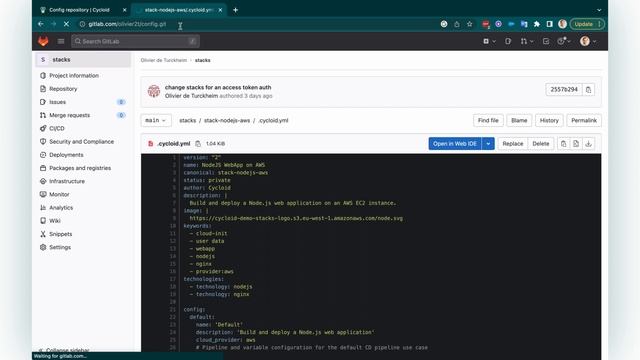
Task: Expand the Open in Web IDE dropdown arrow
Action: point(488,144)
